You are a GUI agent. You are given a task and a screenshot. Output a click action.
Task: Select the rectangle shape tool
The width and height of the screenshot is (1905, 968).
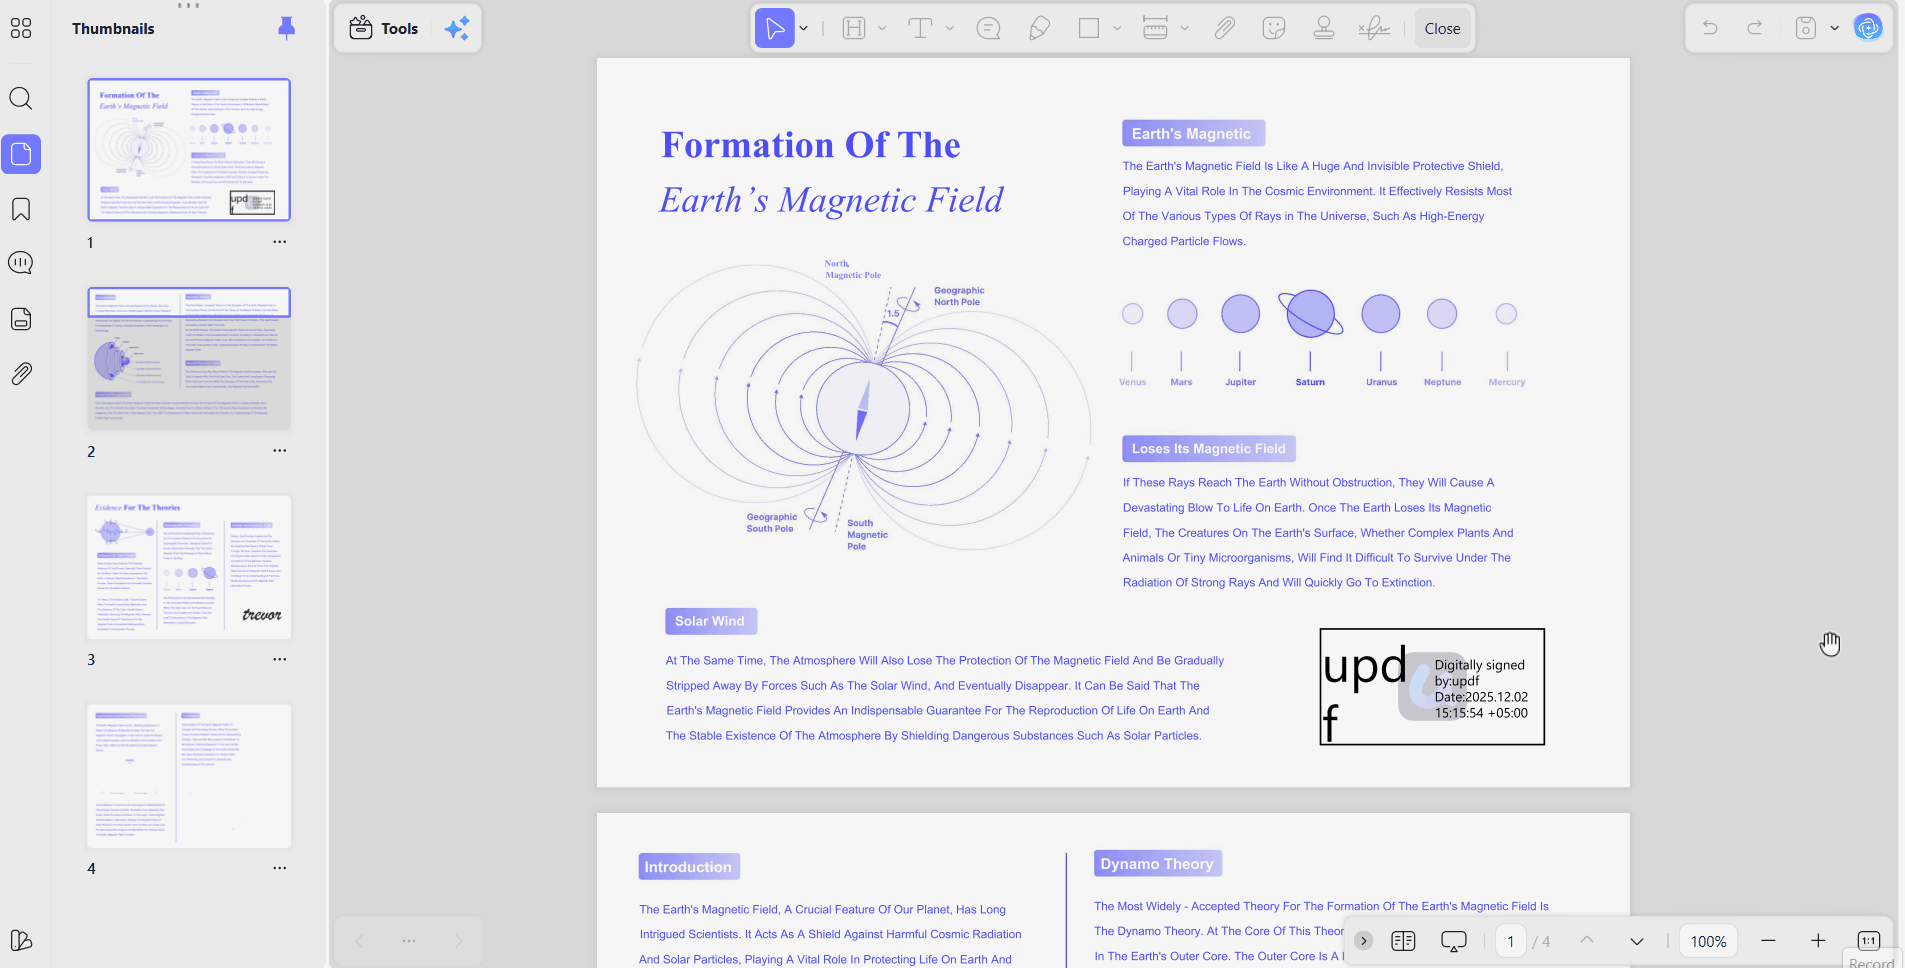coord(1089,28)
